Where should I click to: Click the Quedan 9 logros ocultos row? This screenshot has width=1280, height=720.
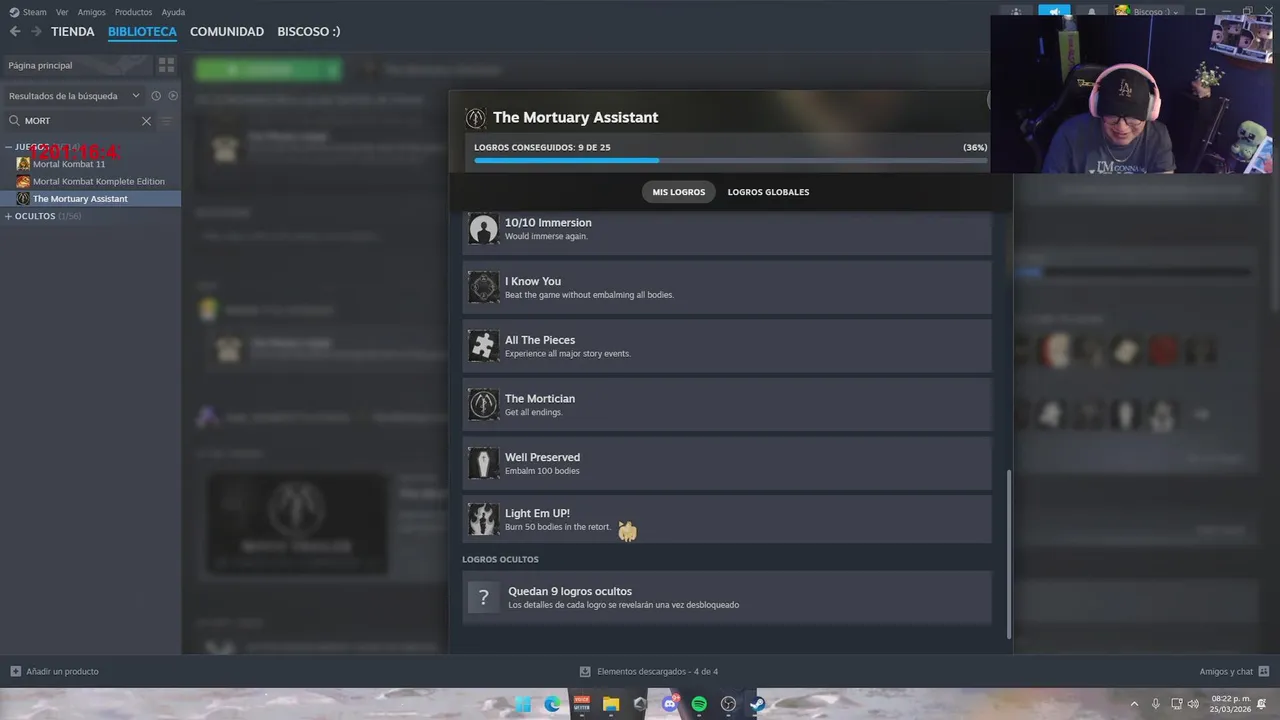[727, 597]
